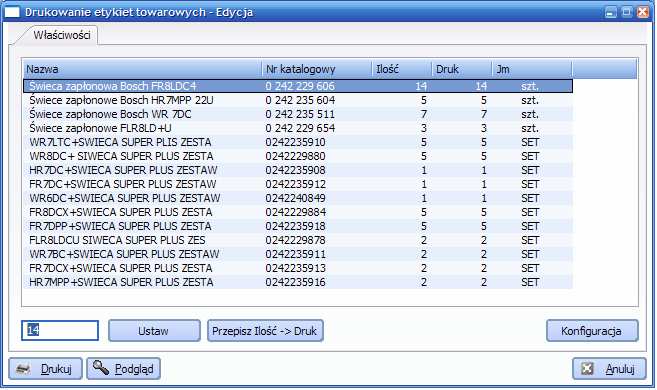Select row HR7MPP+SWIECA SUPER PLUS ZESTA
Screen dimensions: 657x390
(298, 282)
